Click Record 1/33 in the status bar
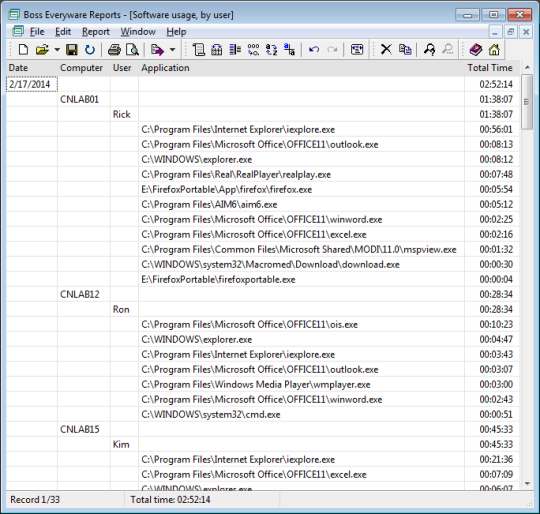The image size is (540, 514). click(35, 500)
